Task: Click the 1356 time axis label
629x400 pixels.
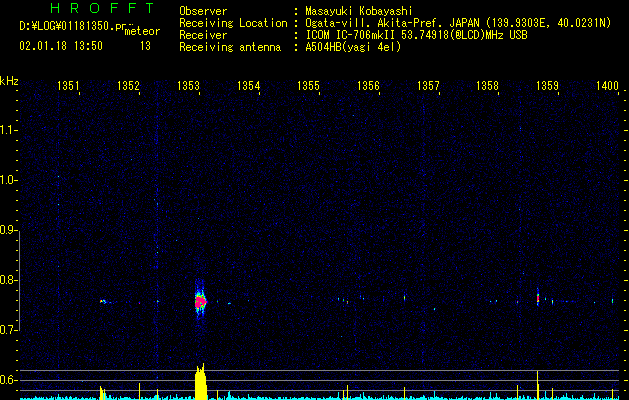Action: pyautogui.click(x=368, y=85)
